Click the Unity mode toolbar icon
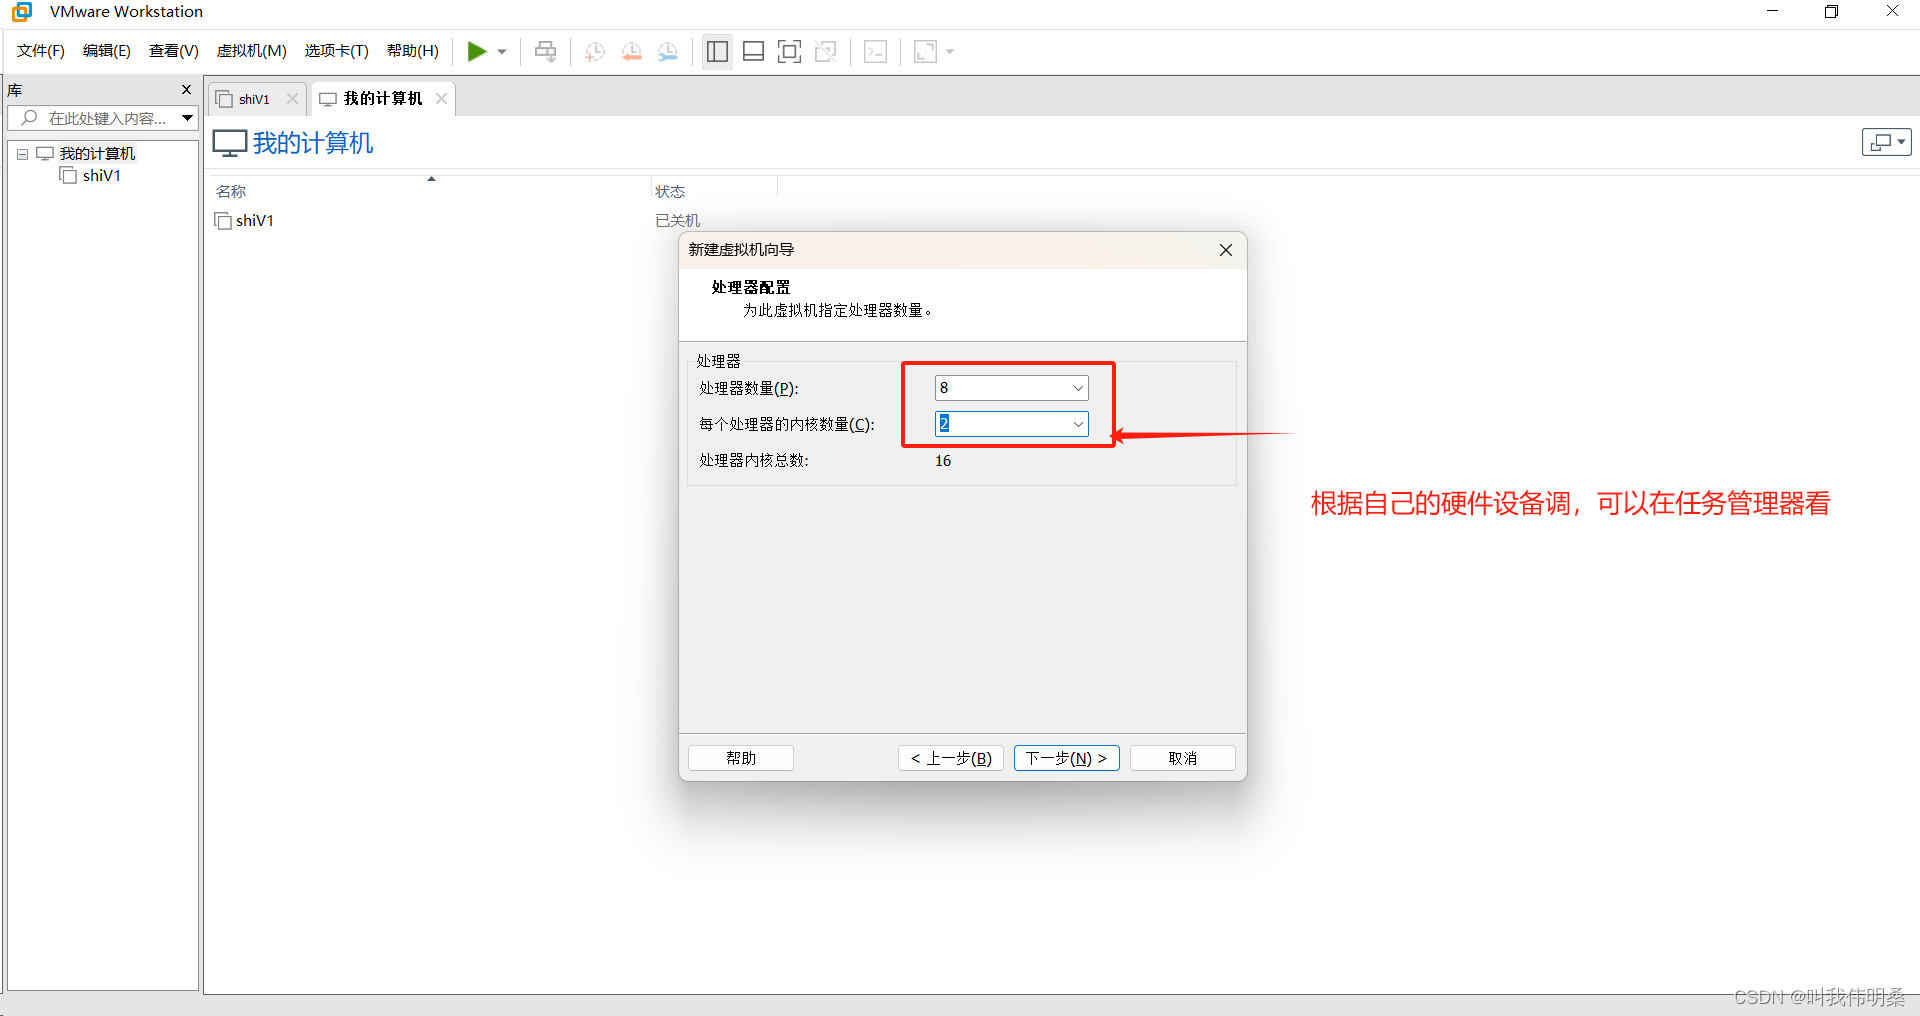This screenshot has width=1920, height=1016. [x=826, y=51]
